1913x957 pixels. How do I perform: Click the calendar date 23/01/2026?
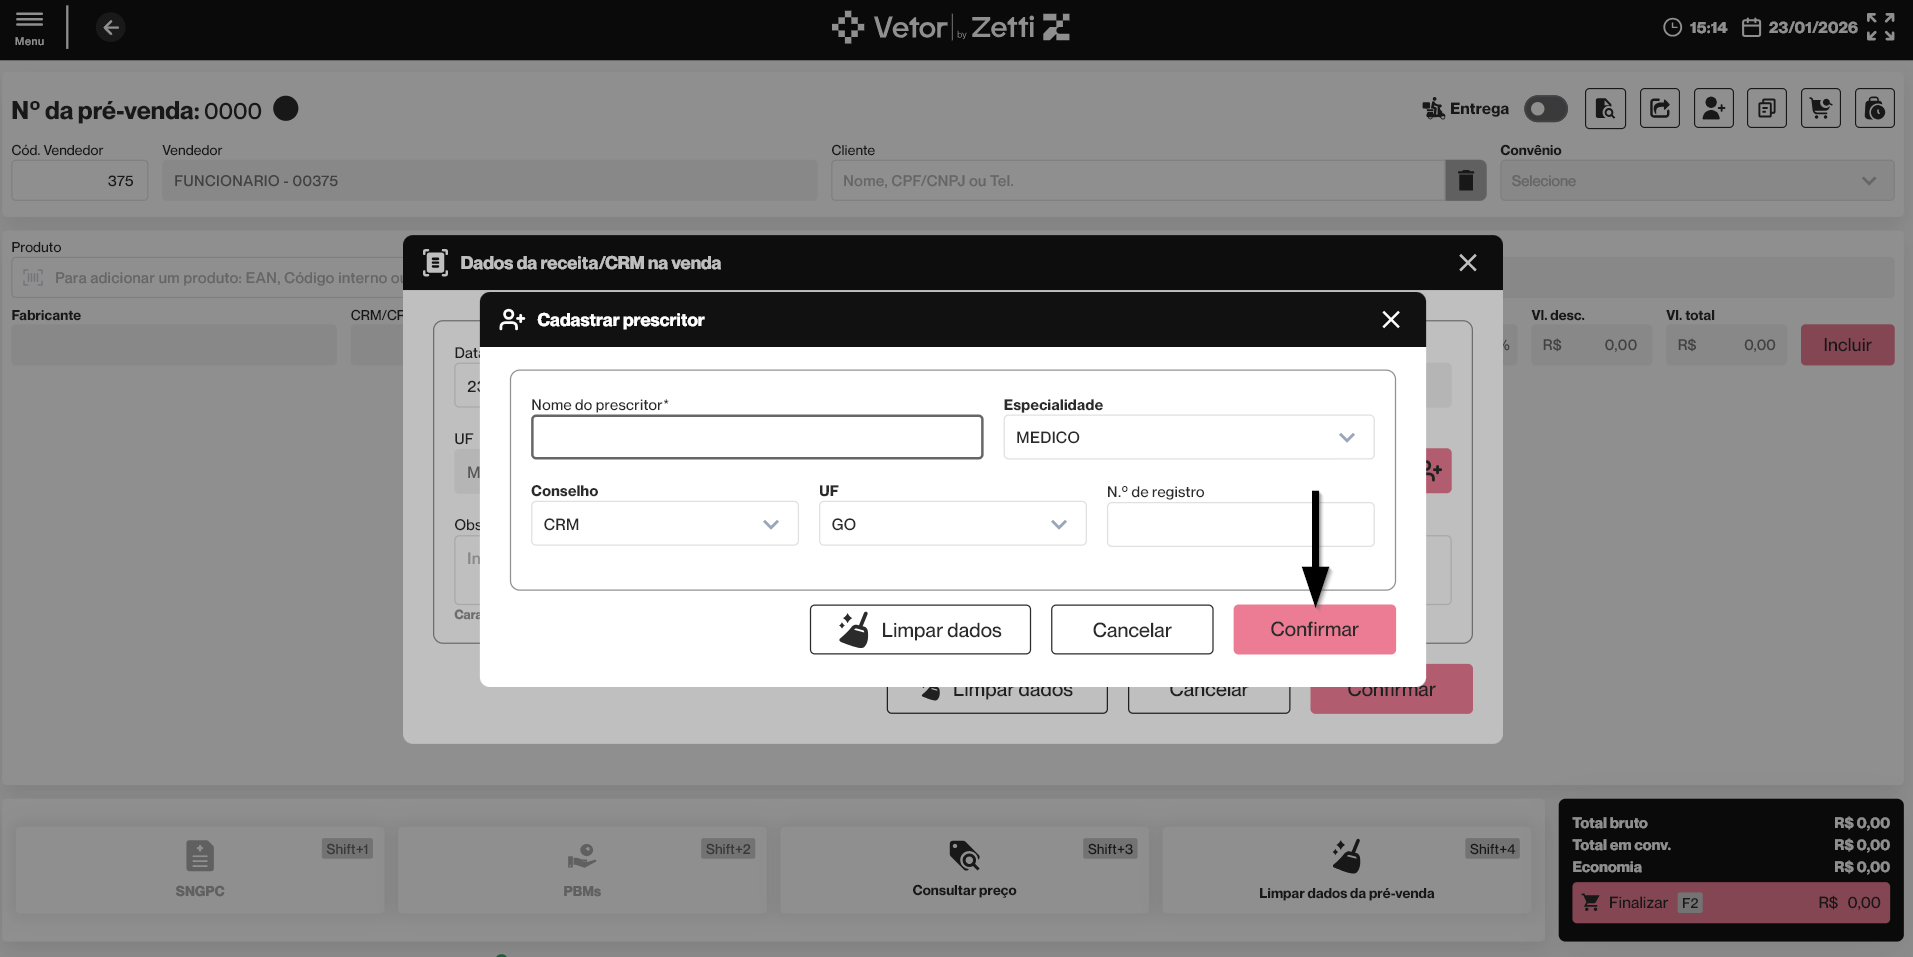(1800, 27)
